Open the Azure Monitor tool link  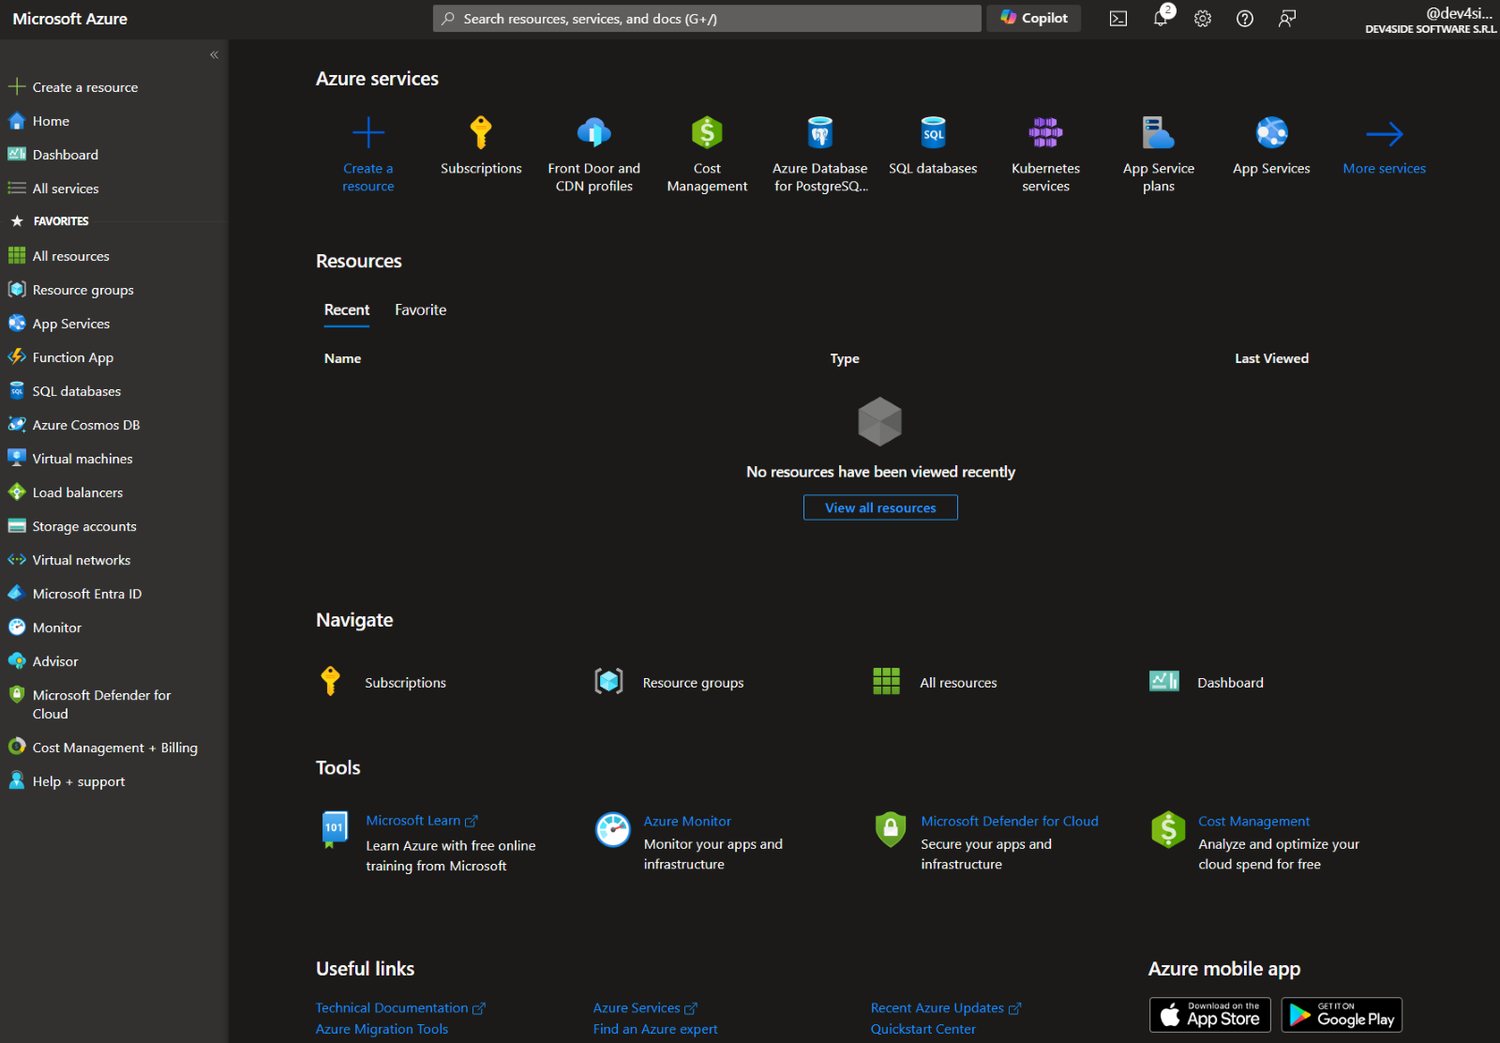(687, 821)
